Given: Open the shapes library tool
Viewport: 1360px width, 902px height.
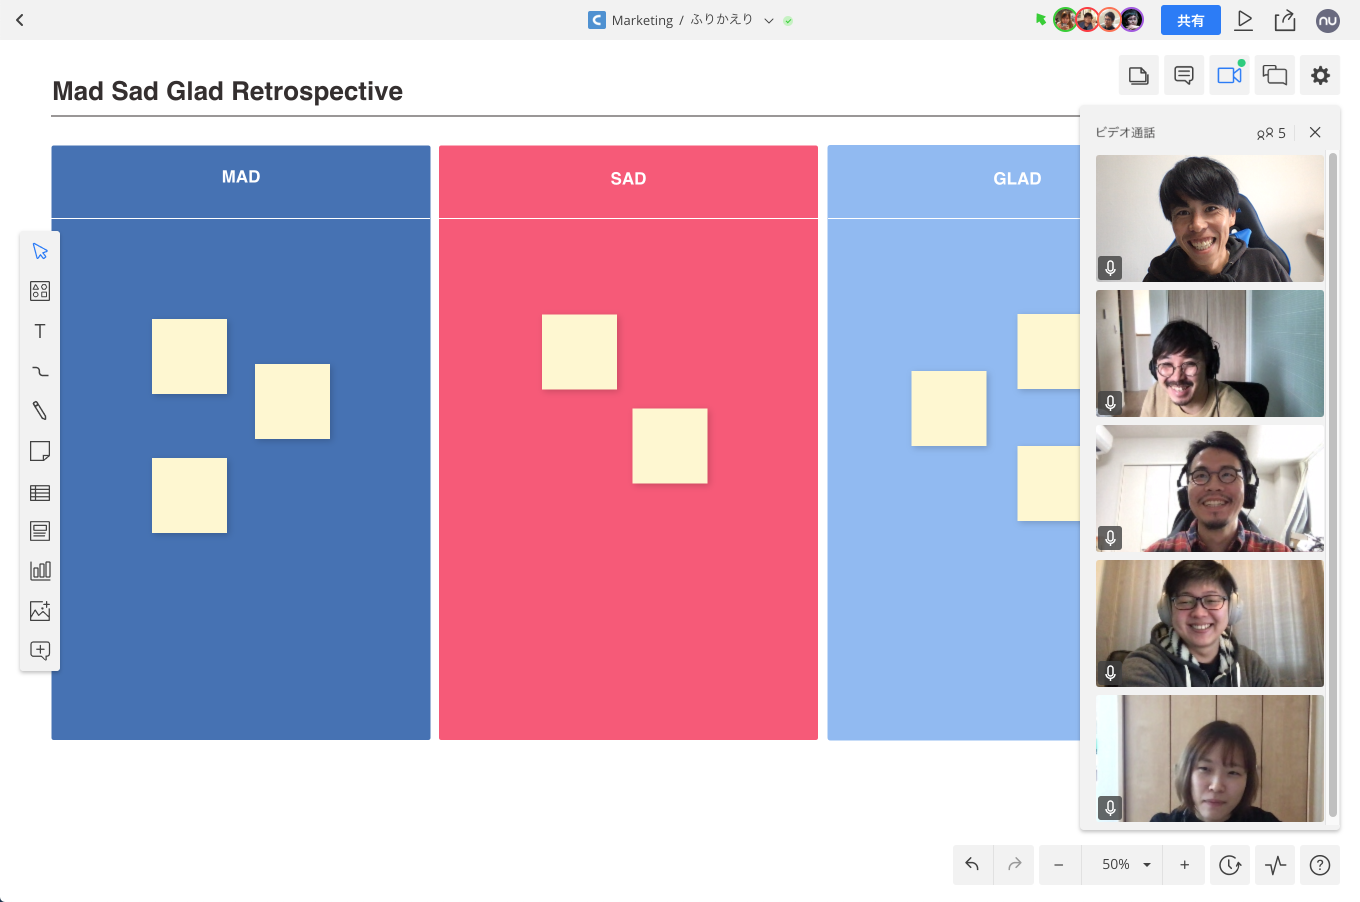Looking at the screenshot, I should coord(40,291).
